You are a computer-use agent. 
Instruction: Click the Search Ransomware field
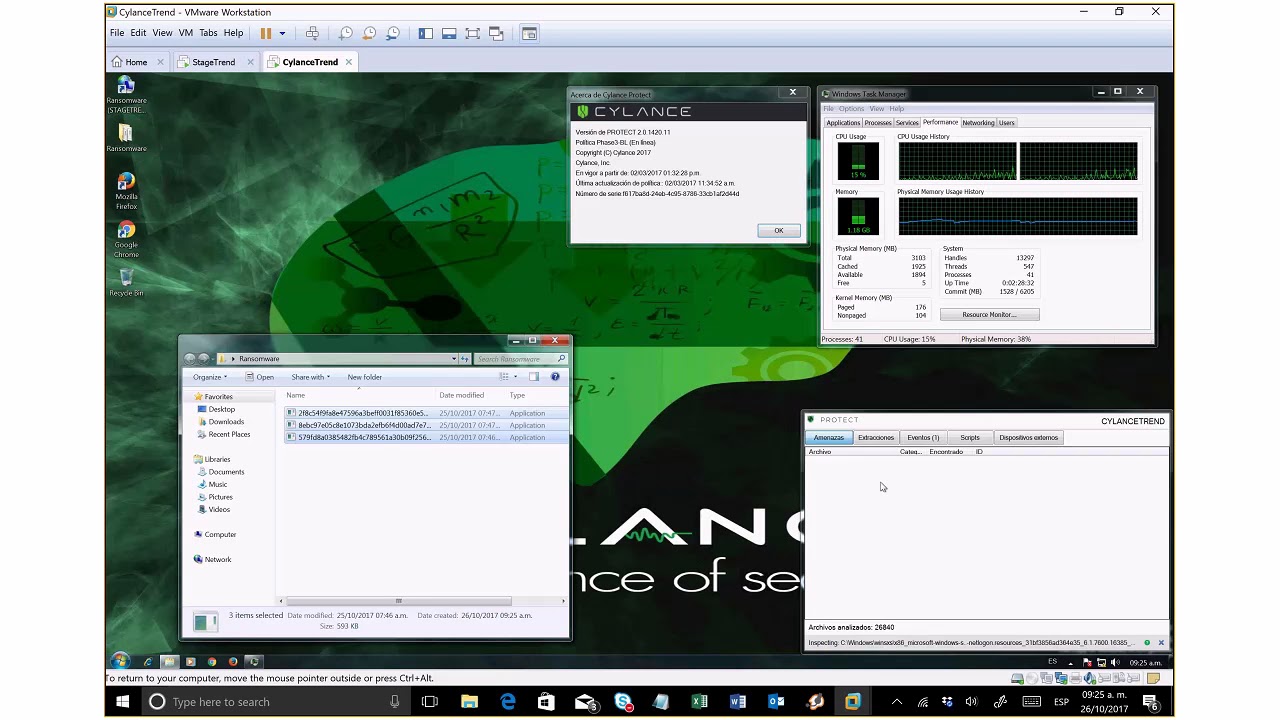[521, 359]
